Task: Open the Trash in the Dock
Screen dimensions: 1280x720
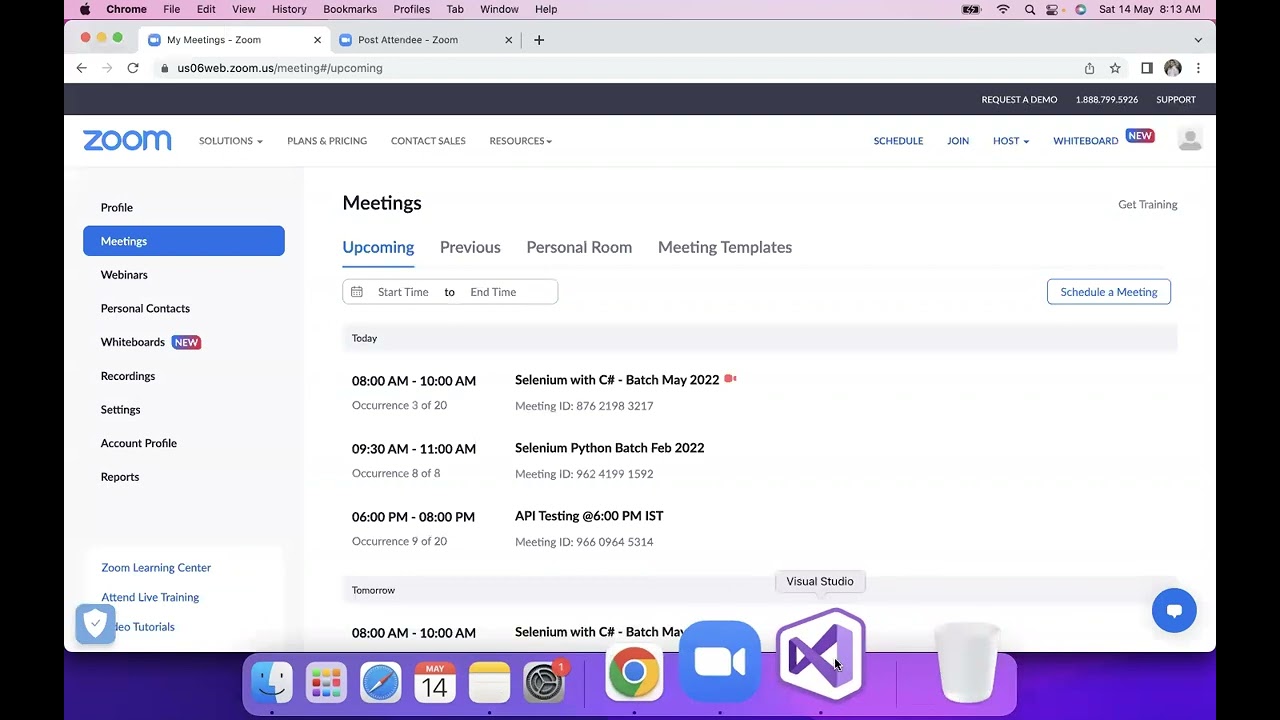Action: tap(967, 662)
